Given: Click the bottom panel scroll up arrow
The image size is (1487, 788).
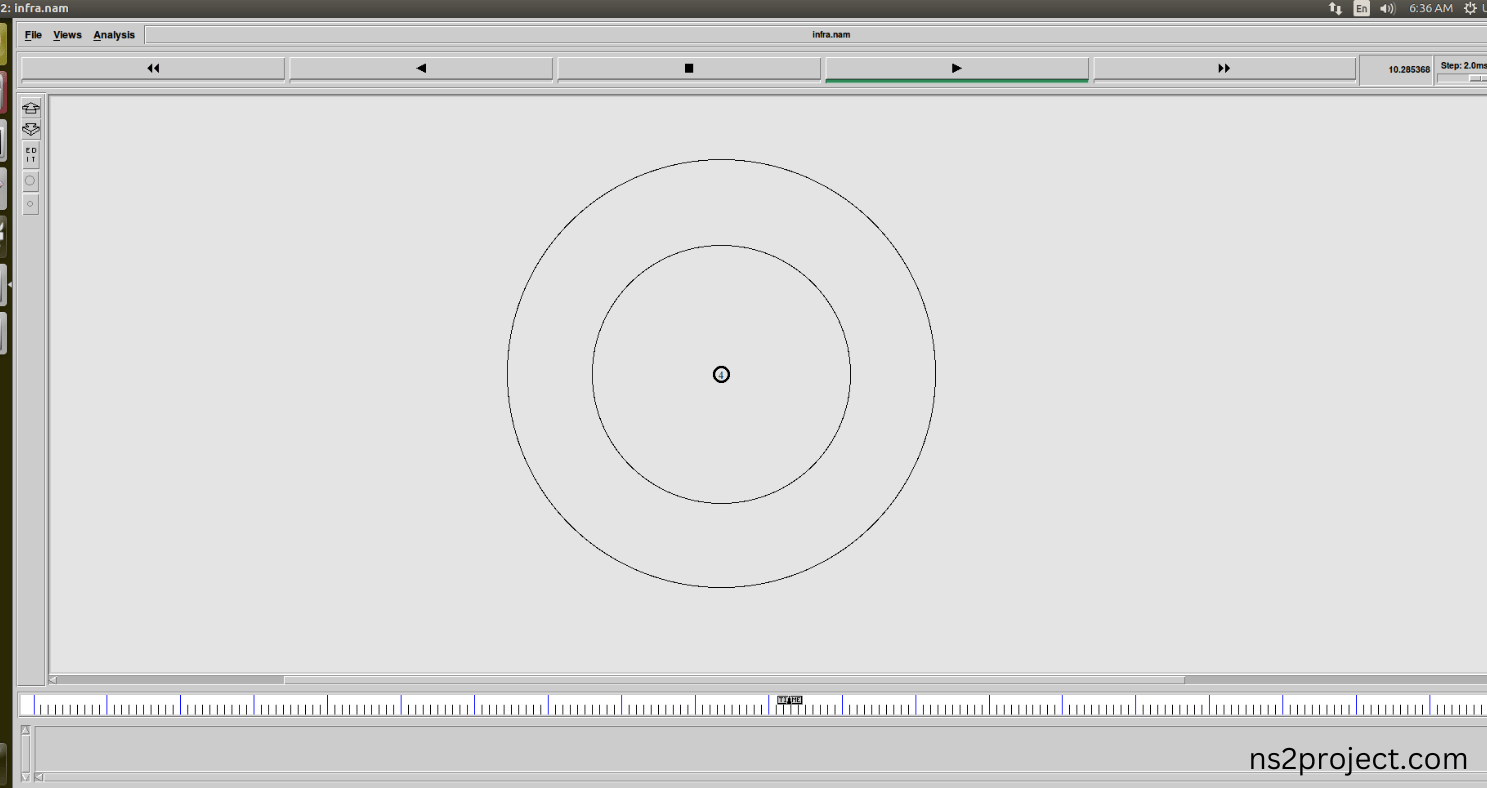Looking at the screenshot, I should click(x=26, y=732).
